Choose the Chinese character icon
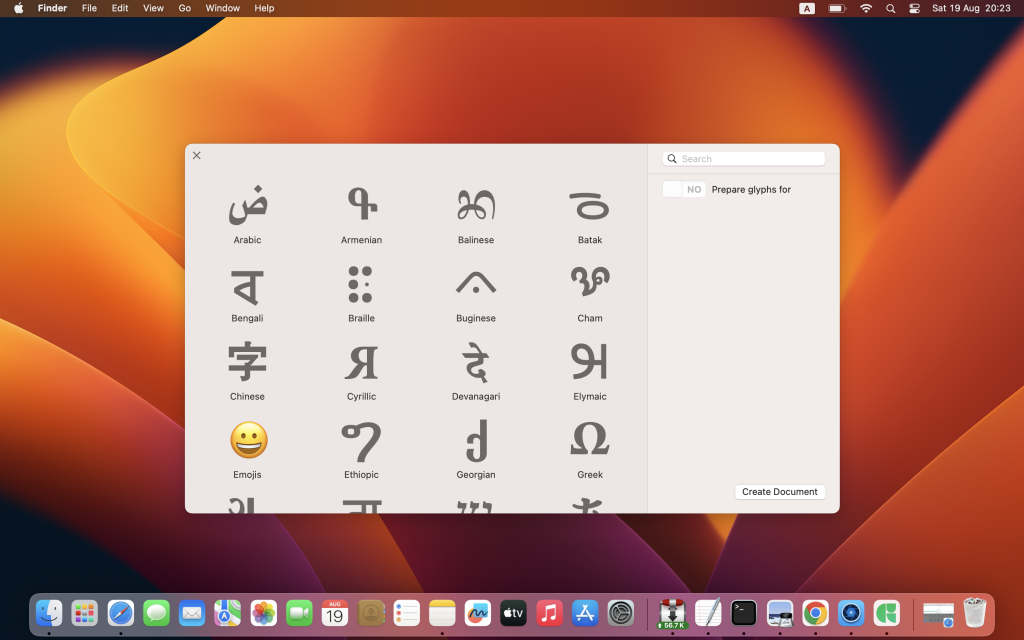The width and height of the screenshot is (1024, 640). [248, 361]
